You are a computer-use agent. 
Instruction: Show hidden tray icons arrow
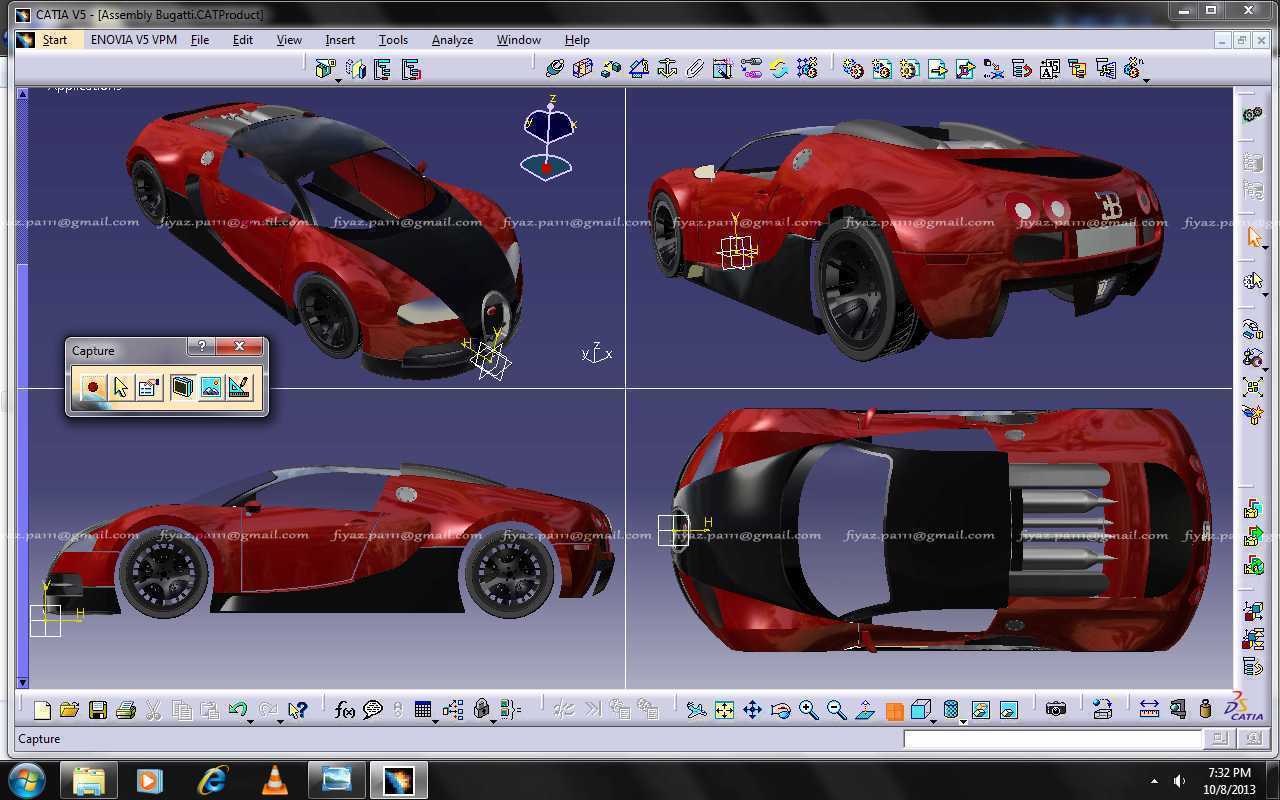[1154, 781]
